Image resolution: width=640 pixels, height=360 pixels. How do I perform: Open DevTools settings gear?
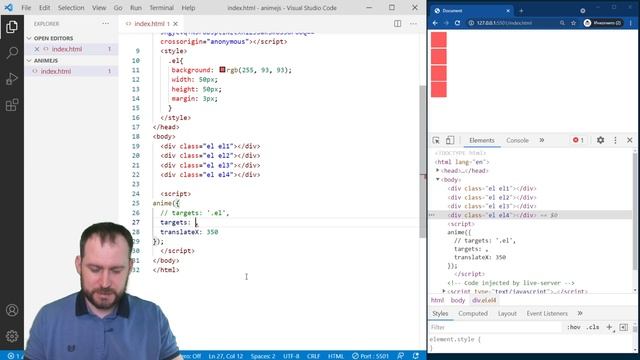[600, 140]
